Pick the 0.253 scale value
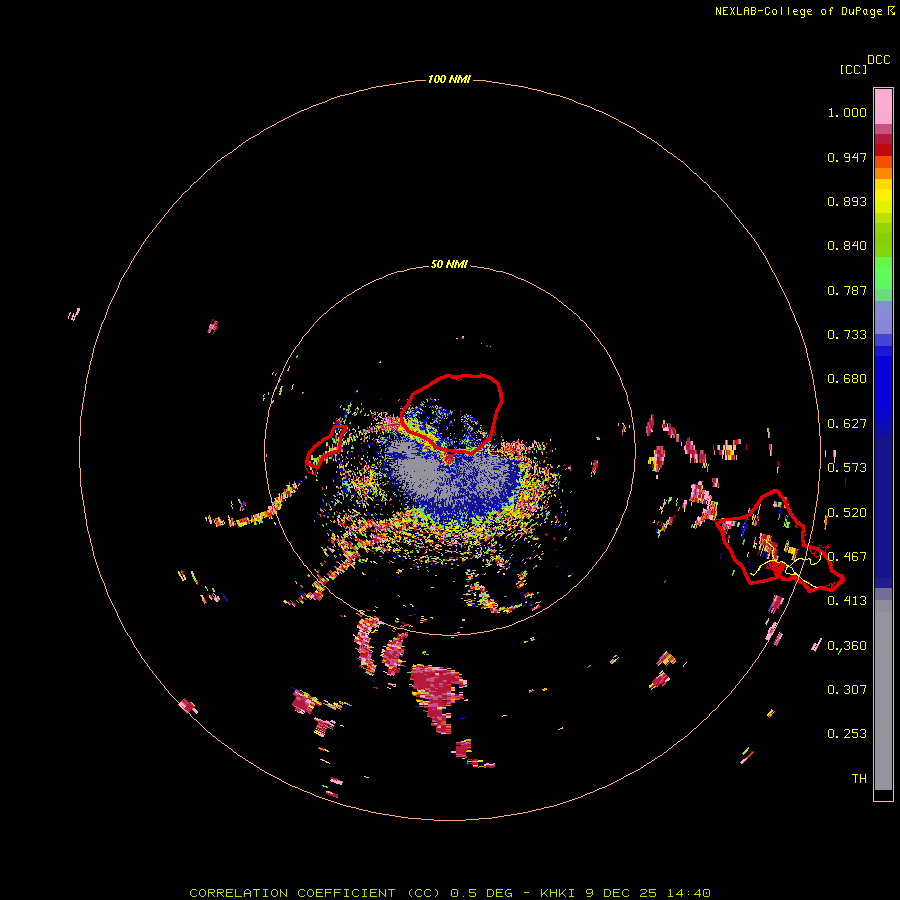Screen dimensions: 900x900 pyautogui.click(x=847, y=734)
